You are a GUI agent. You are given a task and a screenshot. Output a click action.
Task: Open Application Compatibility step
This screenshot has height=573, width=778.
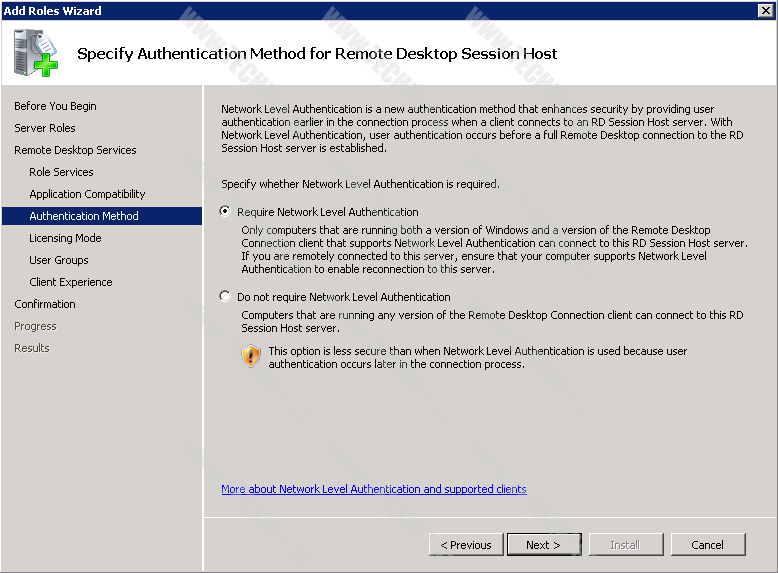click(87, 194)
